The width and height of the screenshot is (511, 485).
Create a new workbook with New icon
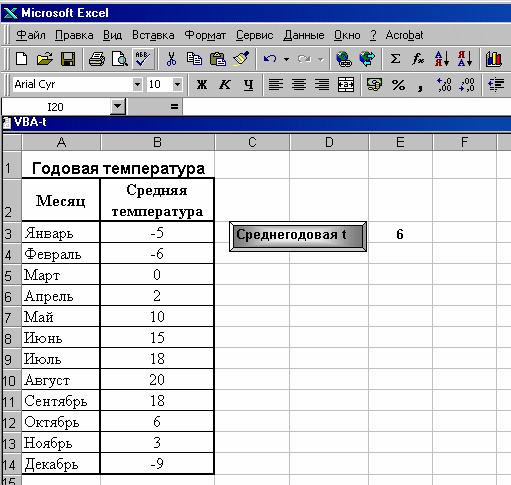(22, 59)
